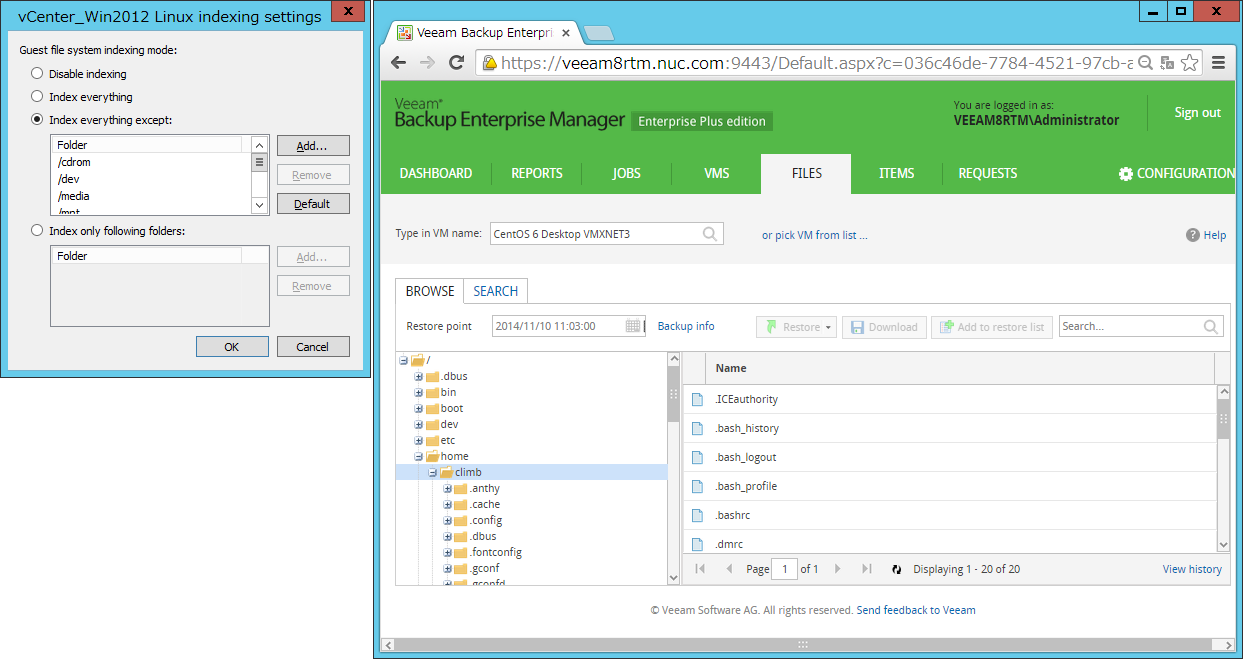Click the Sign out link

(1197, 113)
